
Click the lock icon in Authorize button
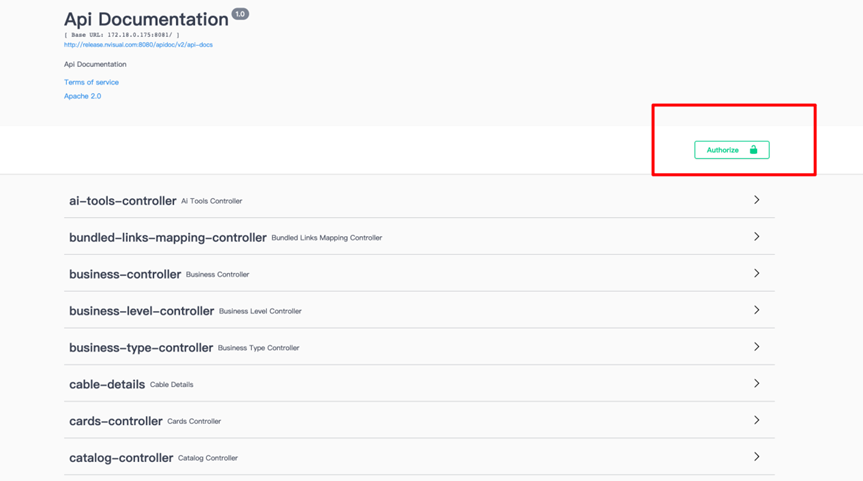click(x=753, y=150)
